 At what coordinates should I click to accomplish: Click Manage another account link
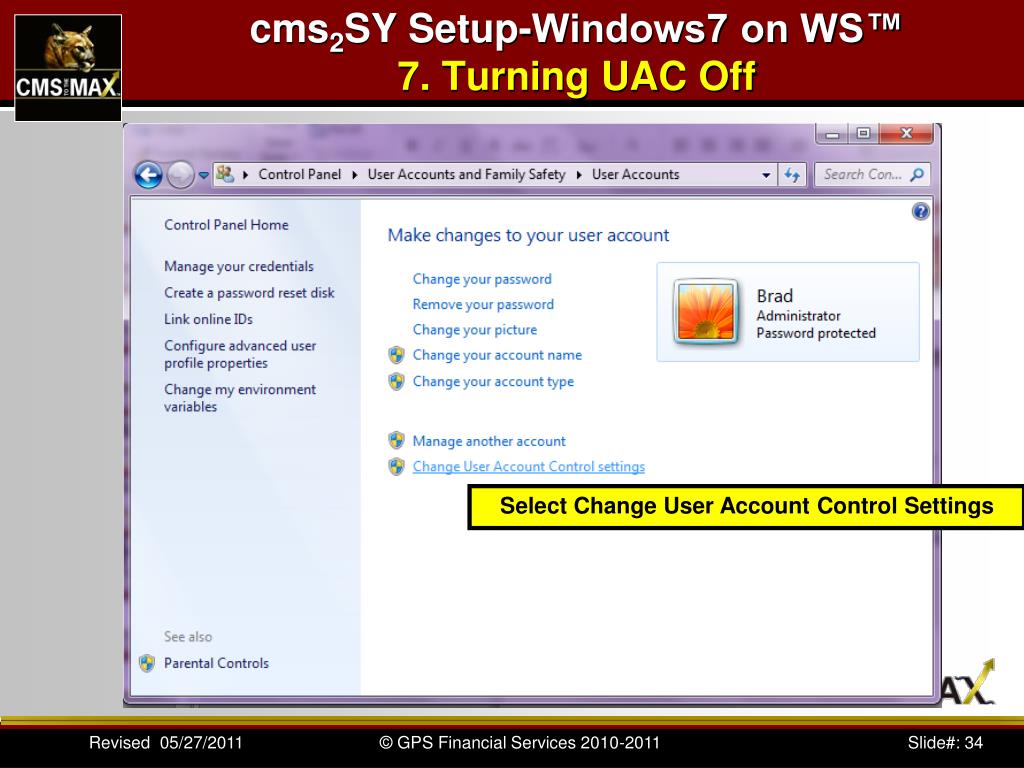coord(489,441)
